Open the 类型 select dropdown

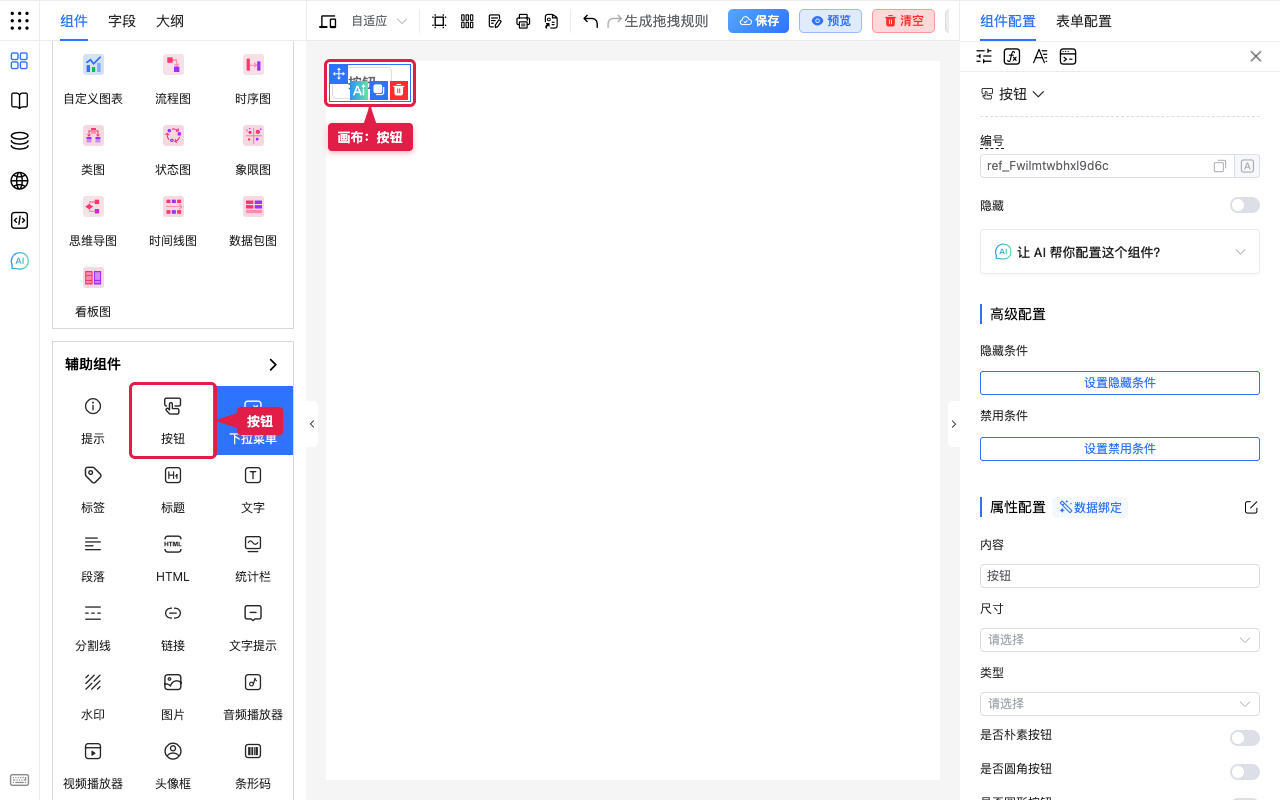(x=1120, y=704)
